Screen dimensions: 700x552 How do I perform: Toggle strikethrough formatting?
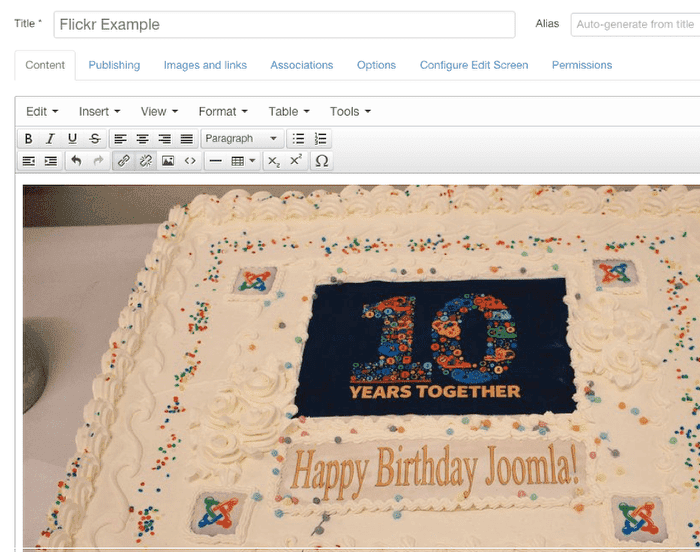(x=95, y=139)
